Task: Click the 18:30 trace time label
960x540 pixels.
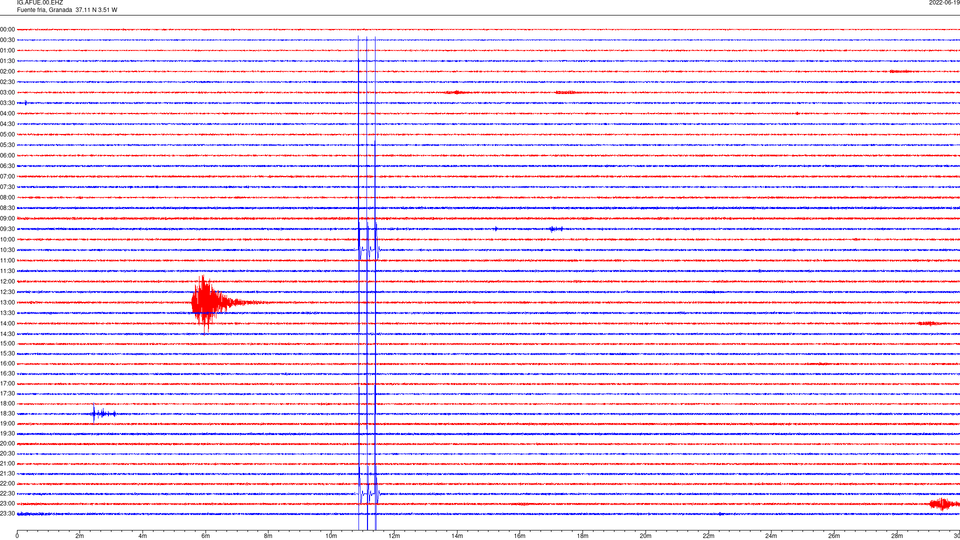Action: 7,414
